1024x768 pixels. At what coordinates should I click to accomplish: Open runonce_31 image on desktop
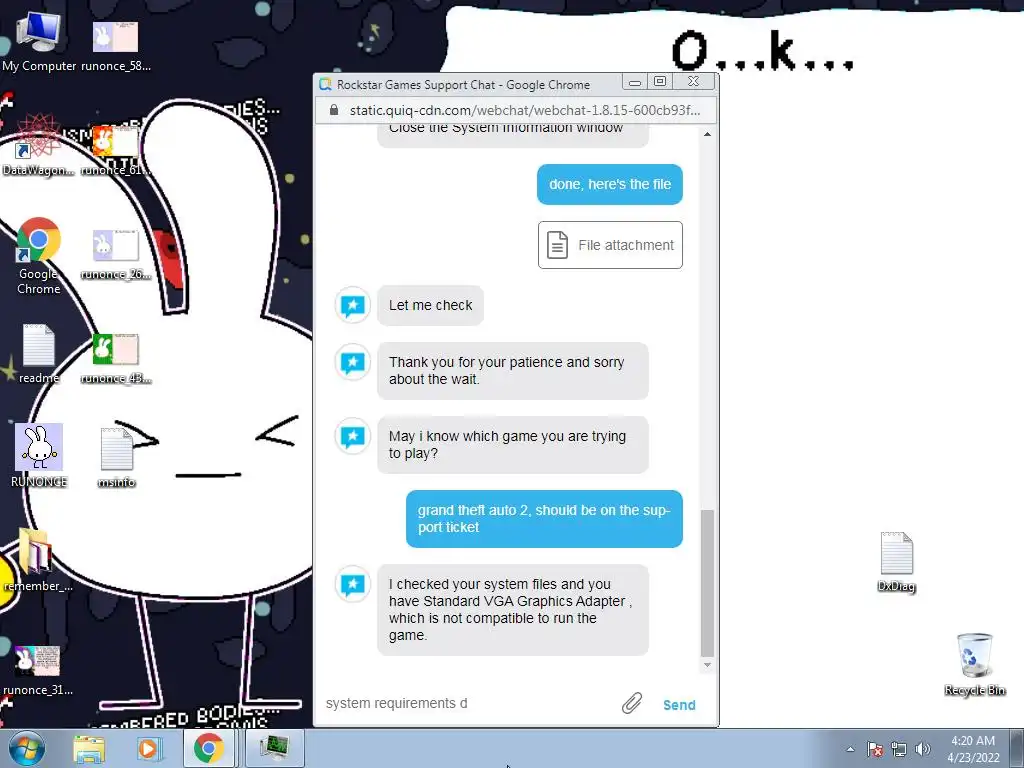click(x=37, y=669)
